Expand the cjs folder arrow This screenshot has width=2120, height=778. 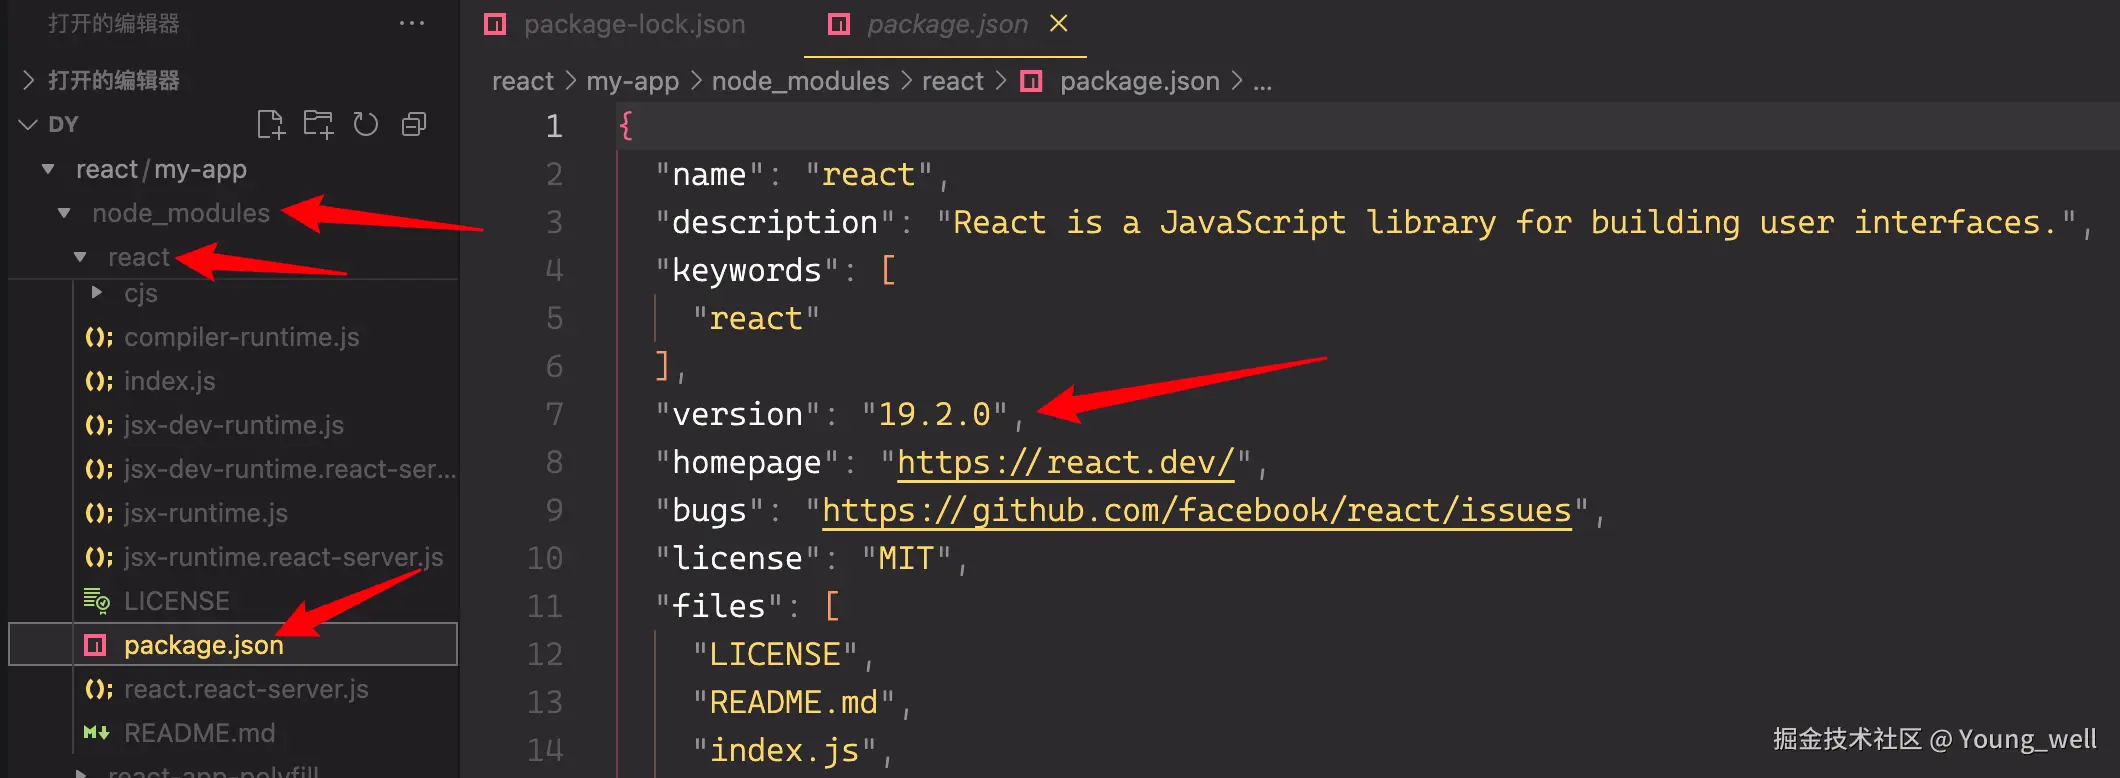97,292
